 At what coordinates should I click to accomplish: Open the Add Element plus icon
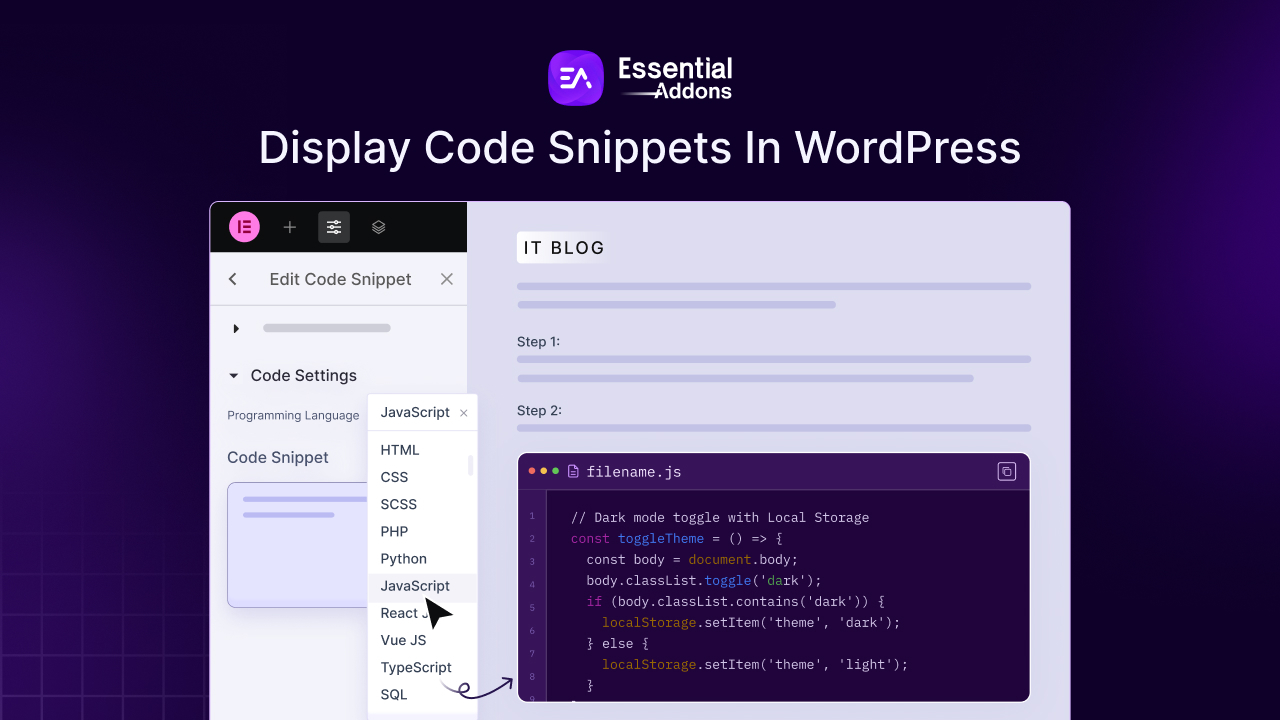(x=289, y=227)
